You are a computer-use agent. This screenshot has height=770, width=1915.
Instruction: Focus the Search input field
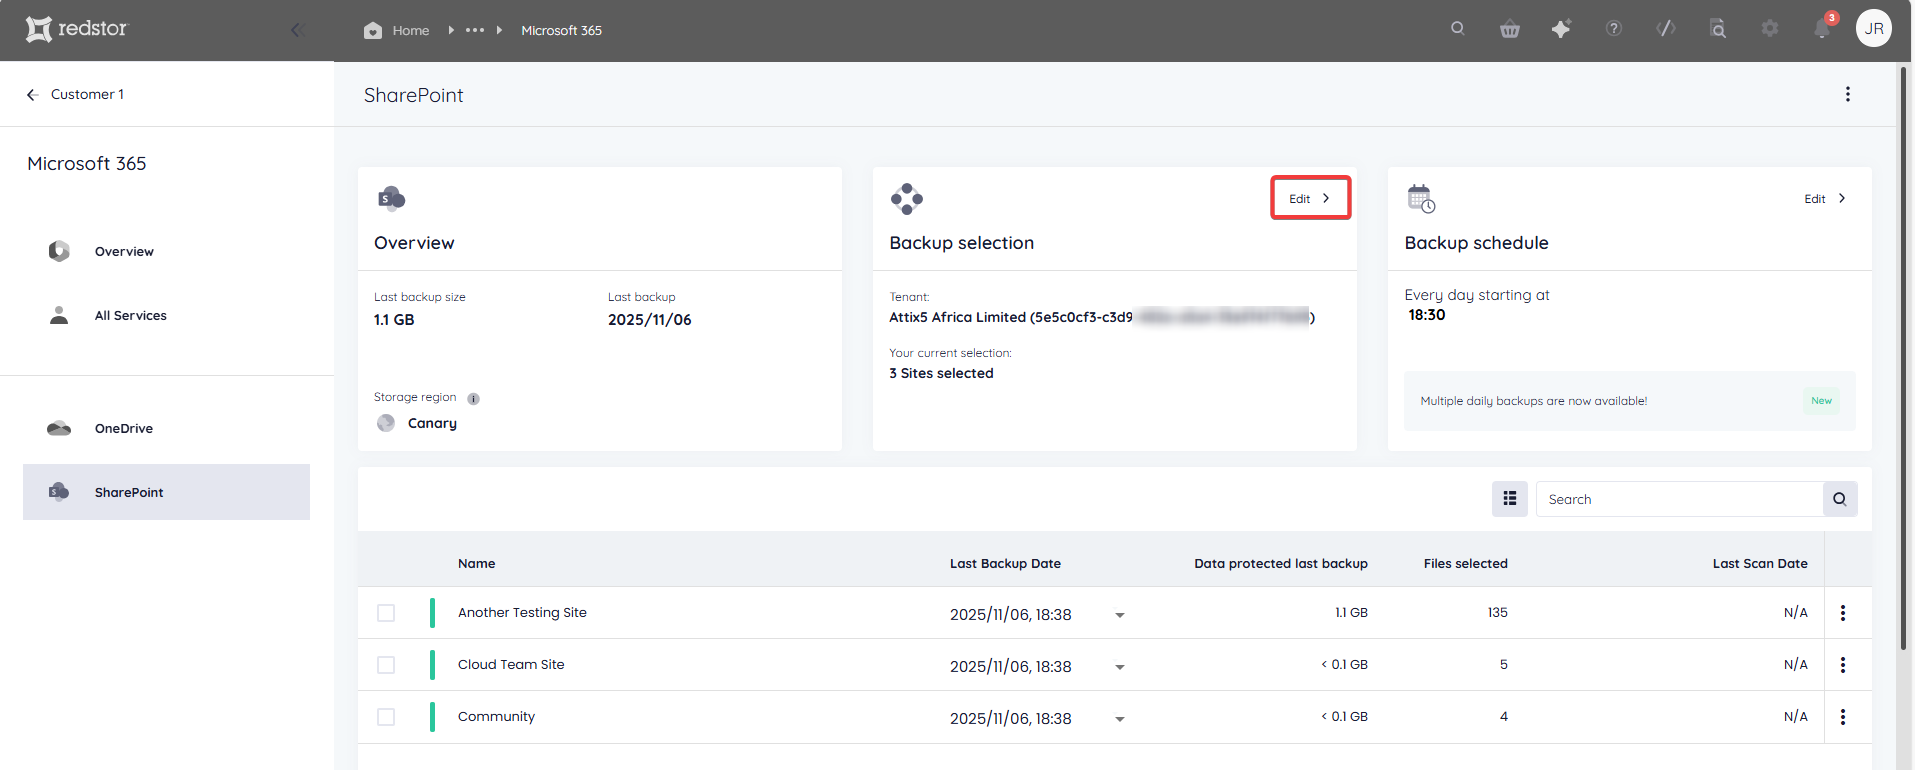1679,499
